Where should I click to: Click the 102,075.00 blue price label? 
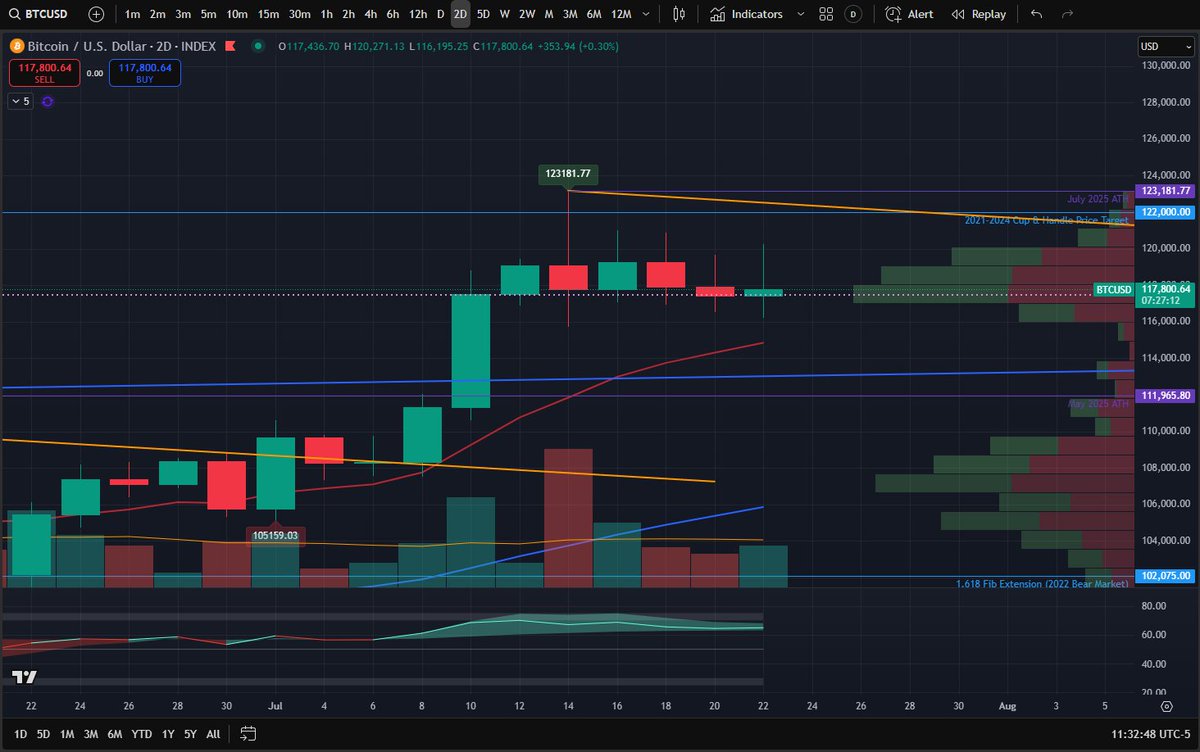[1166, 577]
